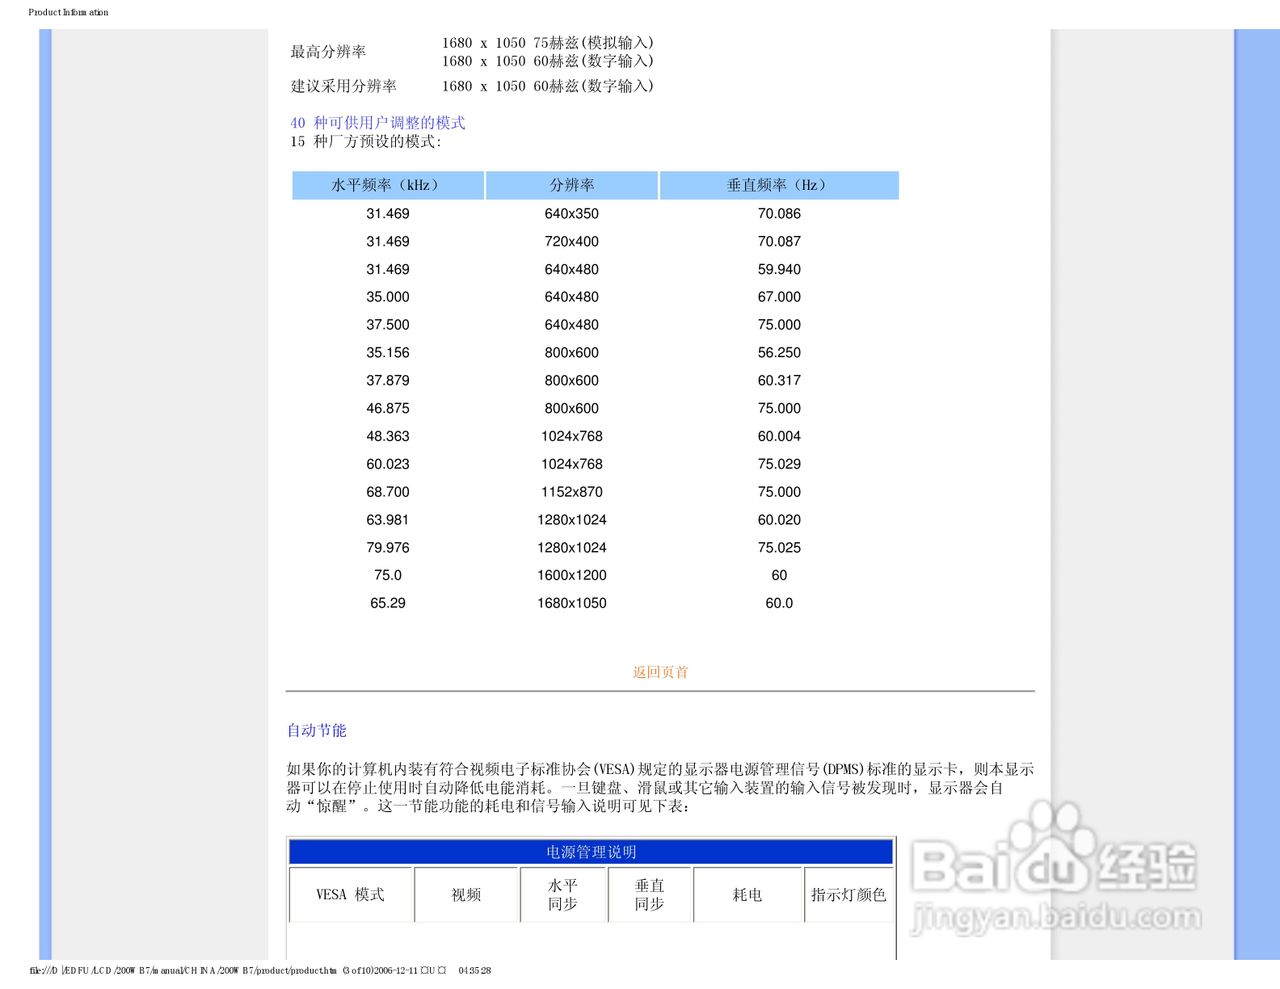Image resolution: width=1280 pixels, height=989 pixels.
Task: Click the 59.940 vertical frequency value
Action: 779,270
